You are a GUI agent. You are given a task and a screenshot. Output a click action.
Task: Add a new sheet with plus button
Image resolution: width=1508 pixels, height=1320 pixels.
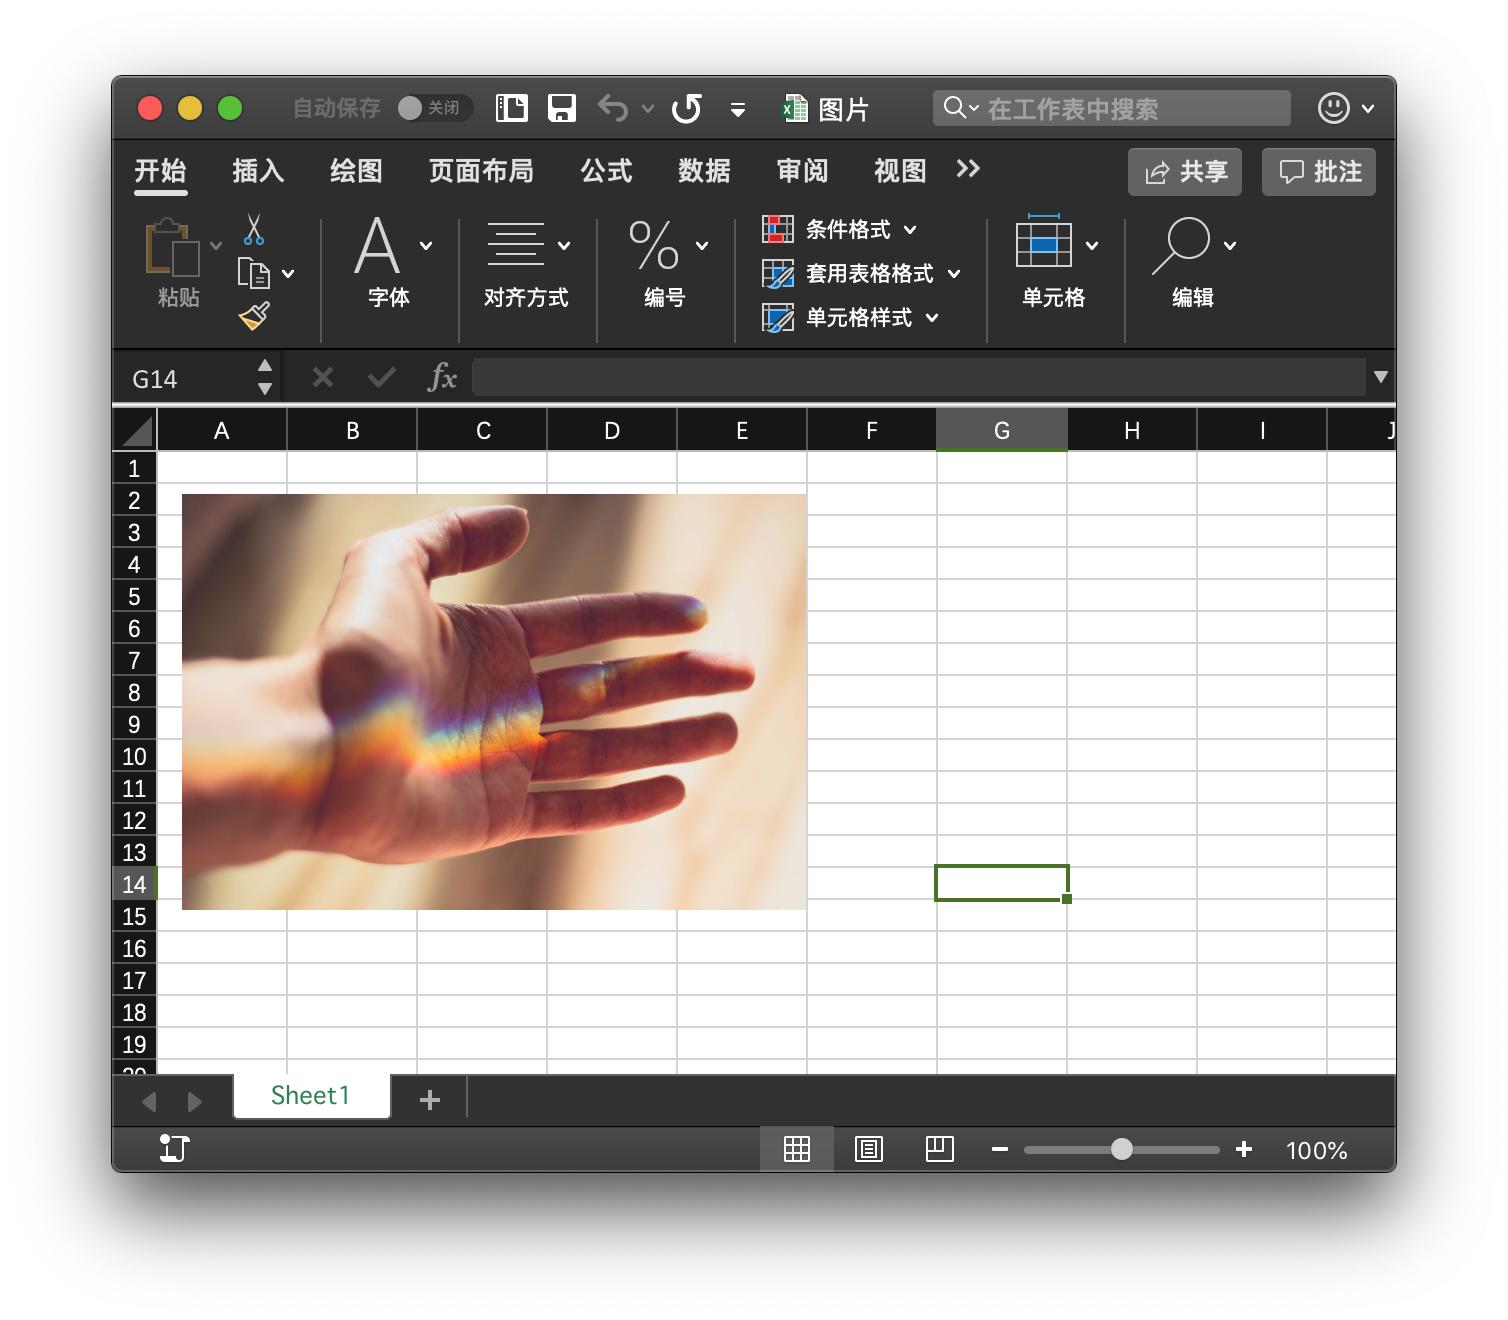(x=430, y=1100)
